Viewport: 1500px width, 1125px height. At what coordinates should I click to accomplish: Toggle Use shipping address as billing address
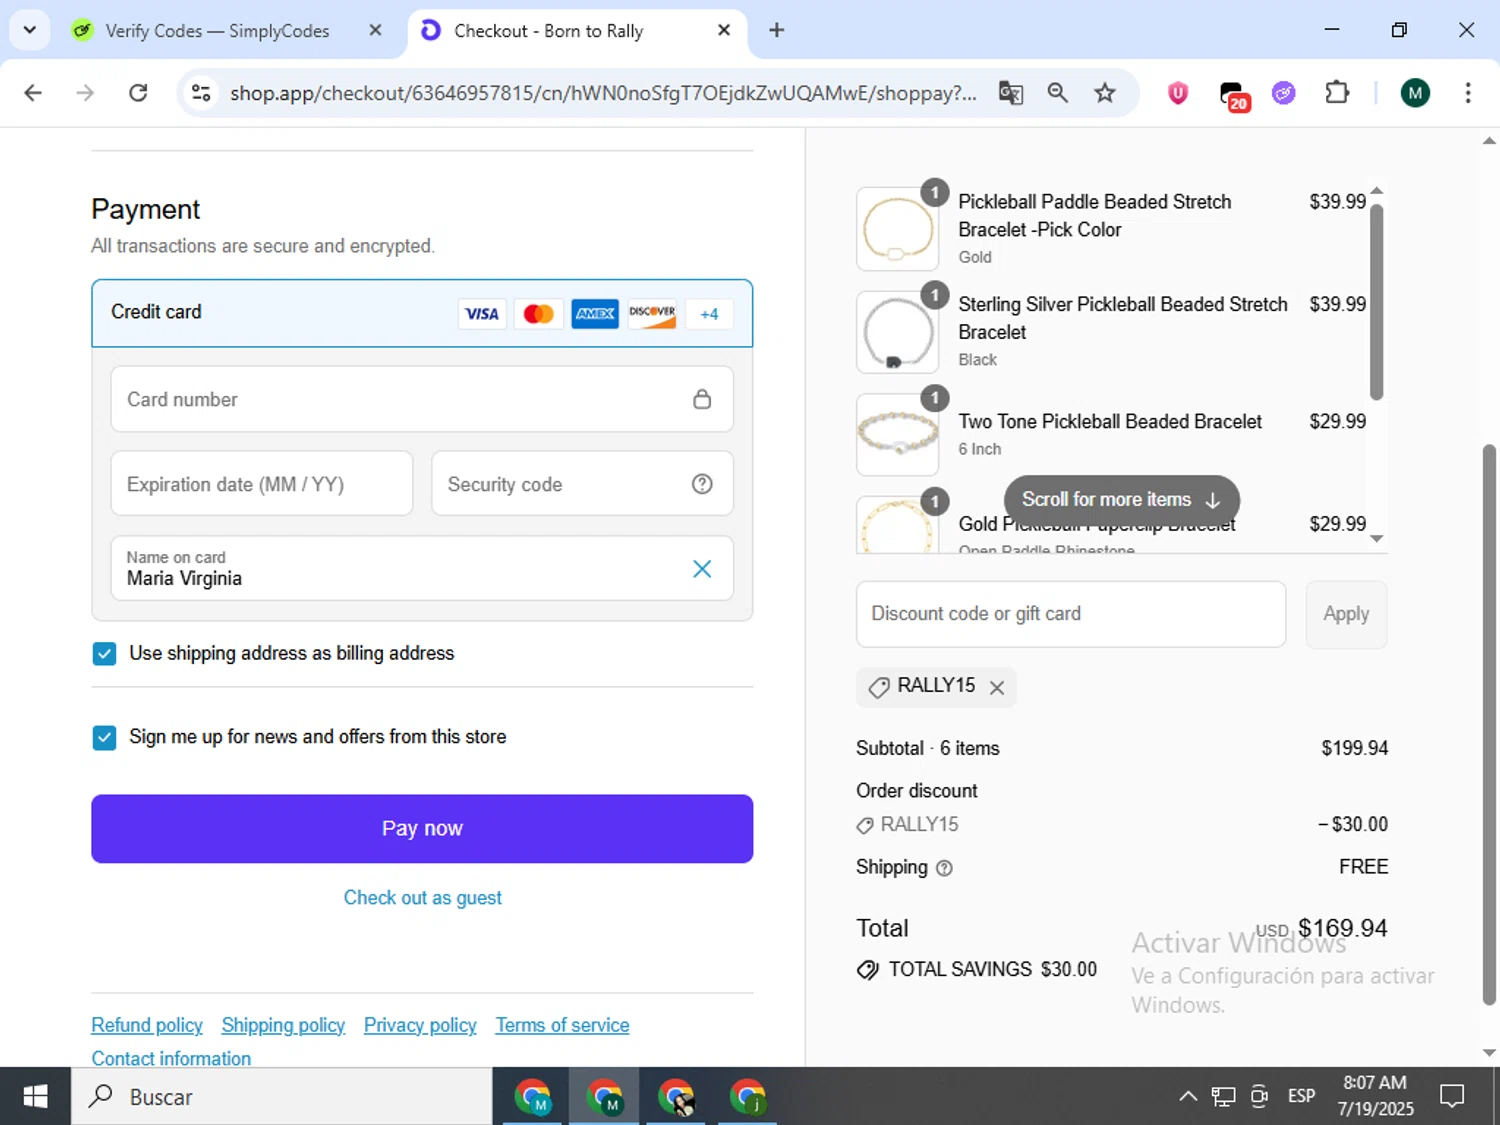coord(104,654)
